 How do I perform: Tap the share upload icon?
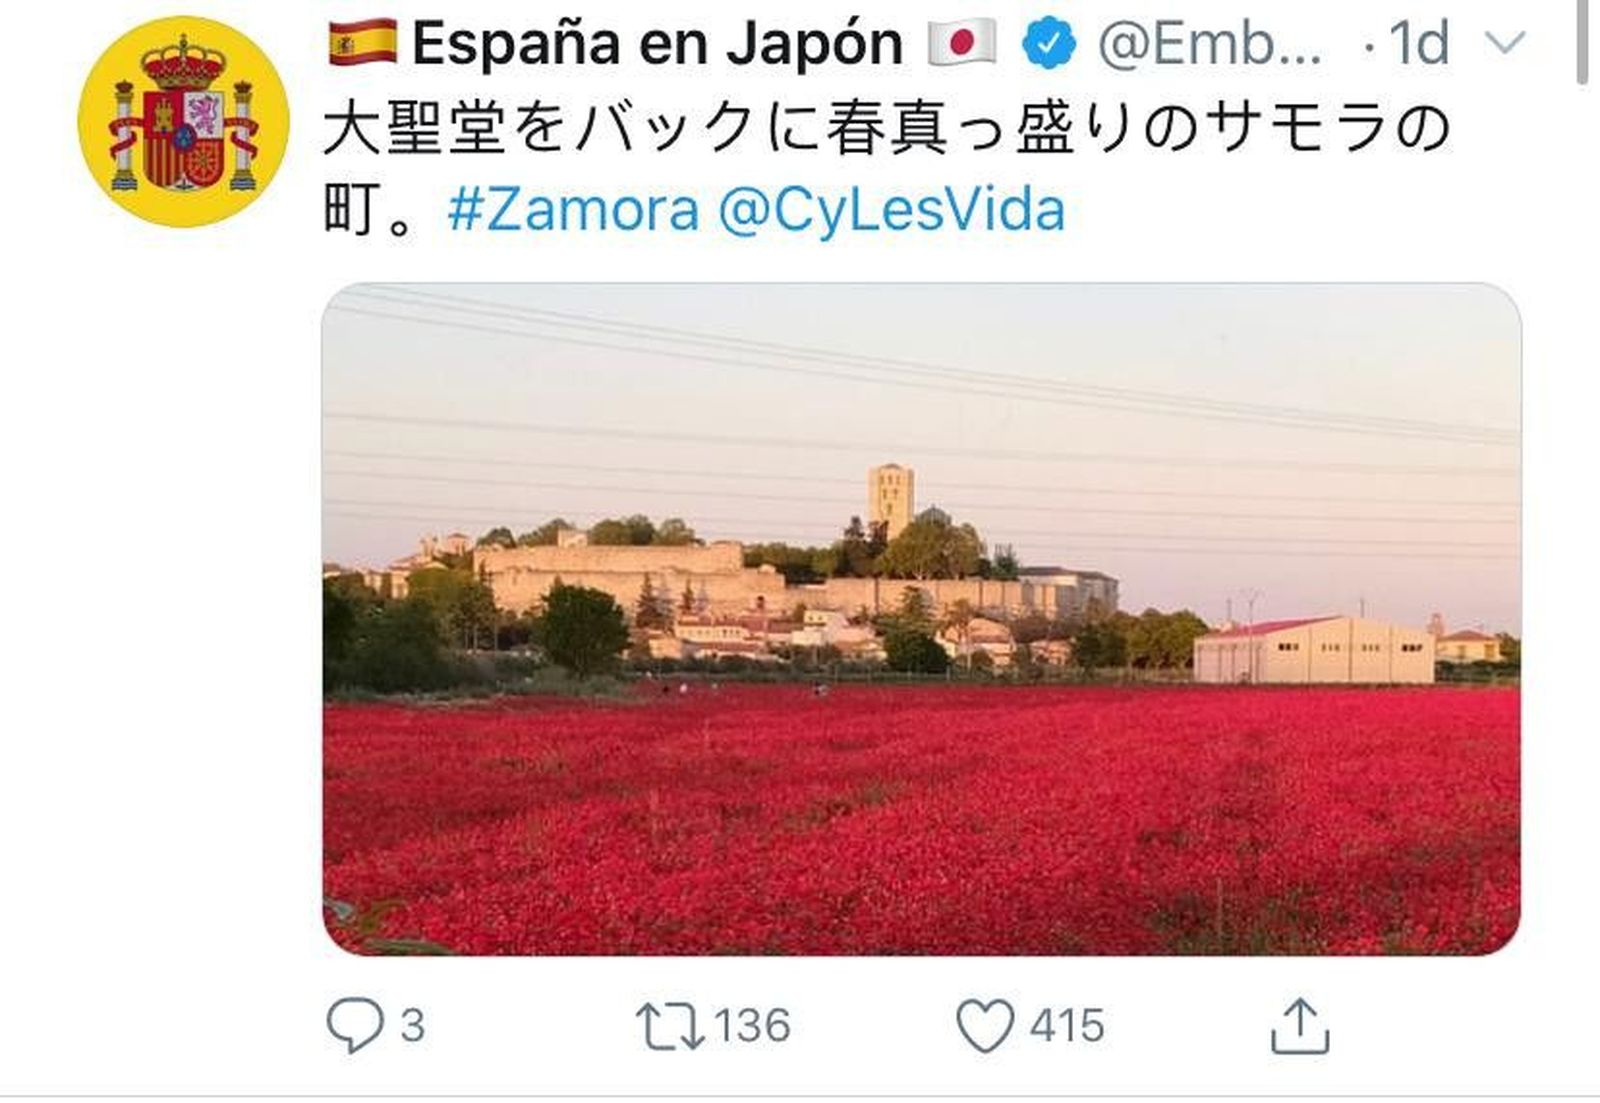[x=1299, y=1025]
